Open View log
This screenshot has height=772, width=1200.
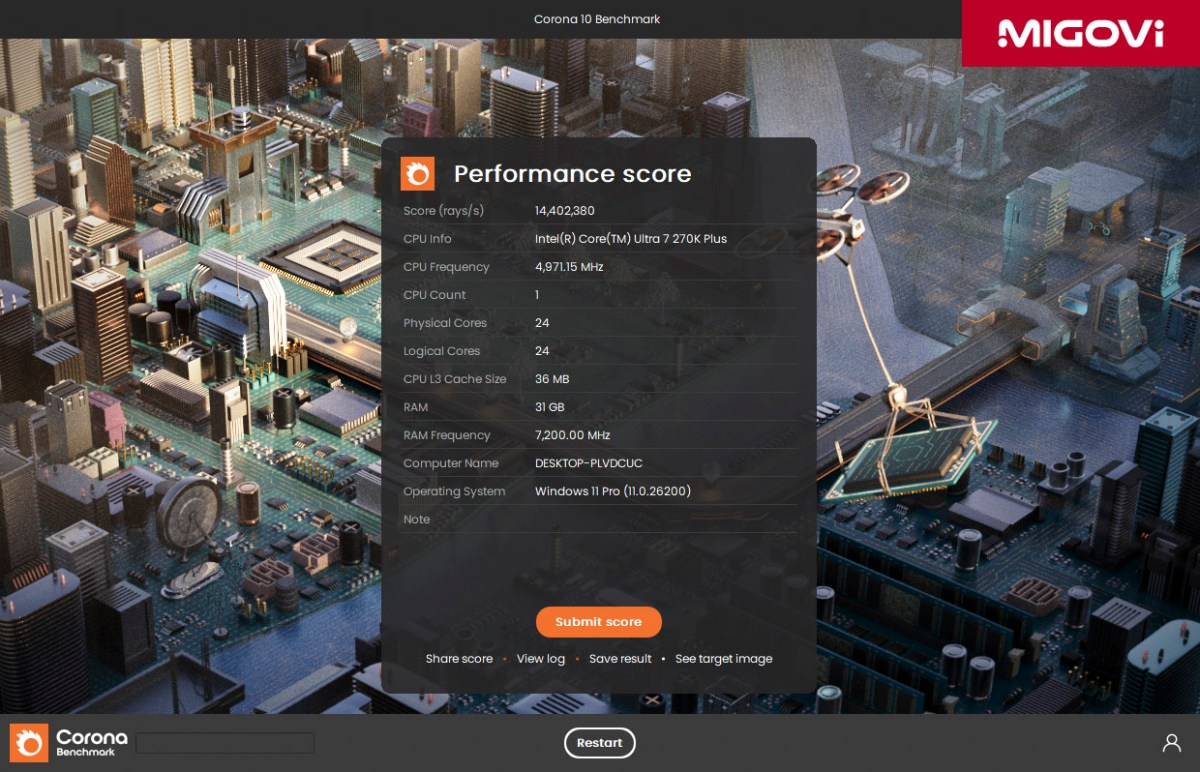[540, 658]
